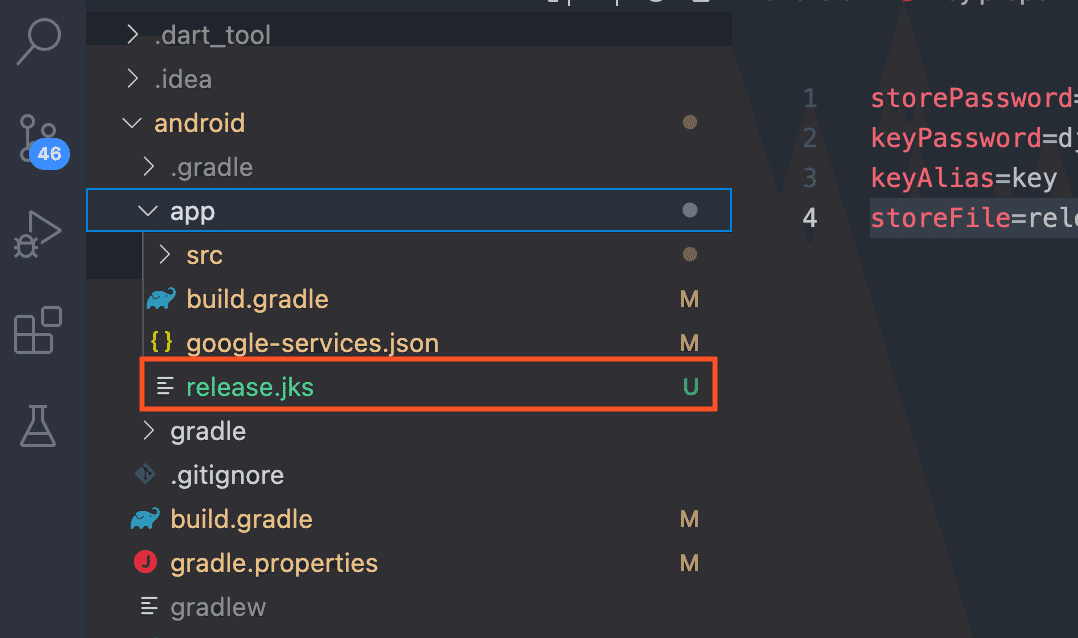Click the Gradle elephant icon beside app build.gradle
The height and width of the screenshot is (638, 1078).
coord(161,299)
